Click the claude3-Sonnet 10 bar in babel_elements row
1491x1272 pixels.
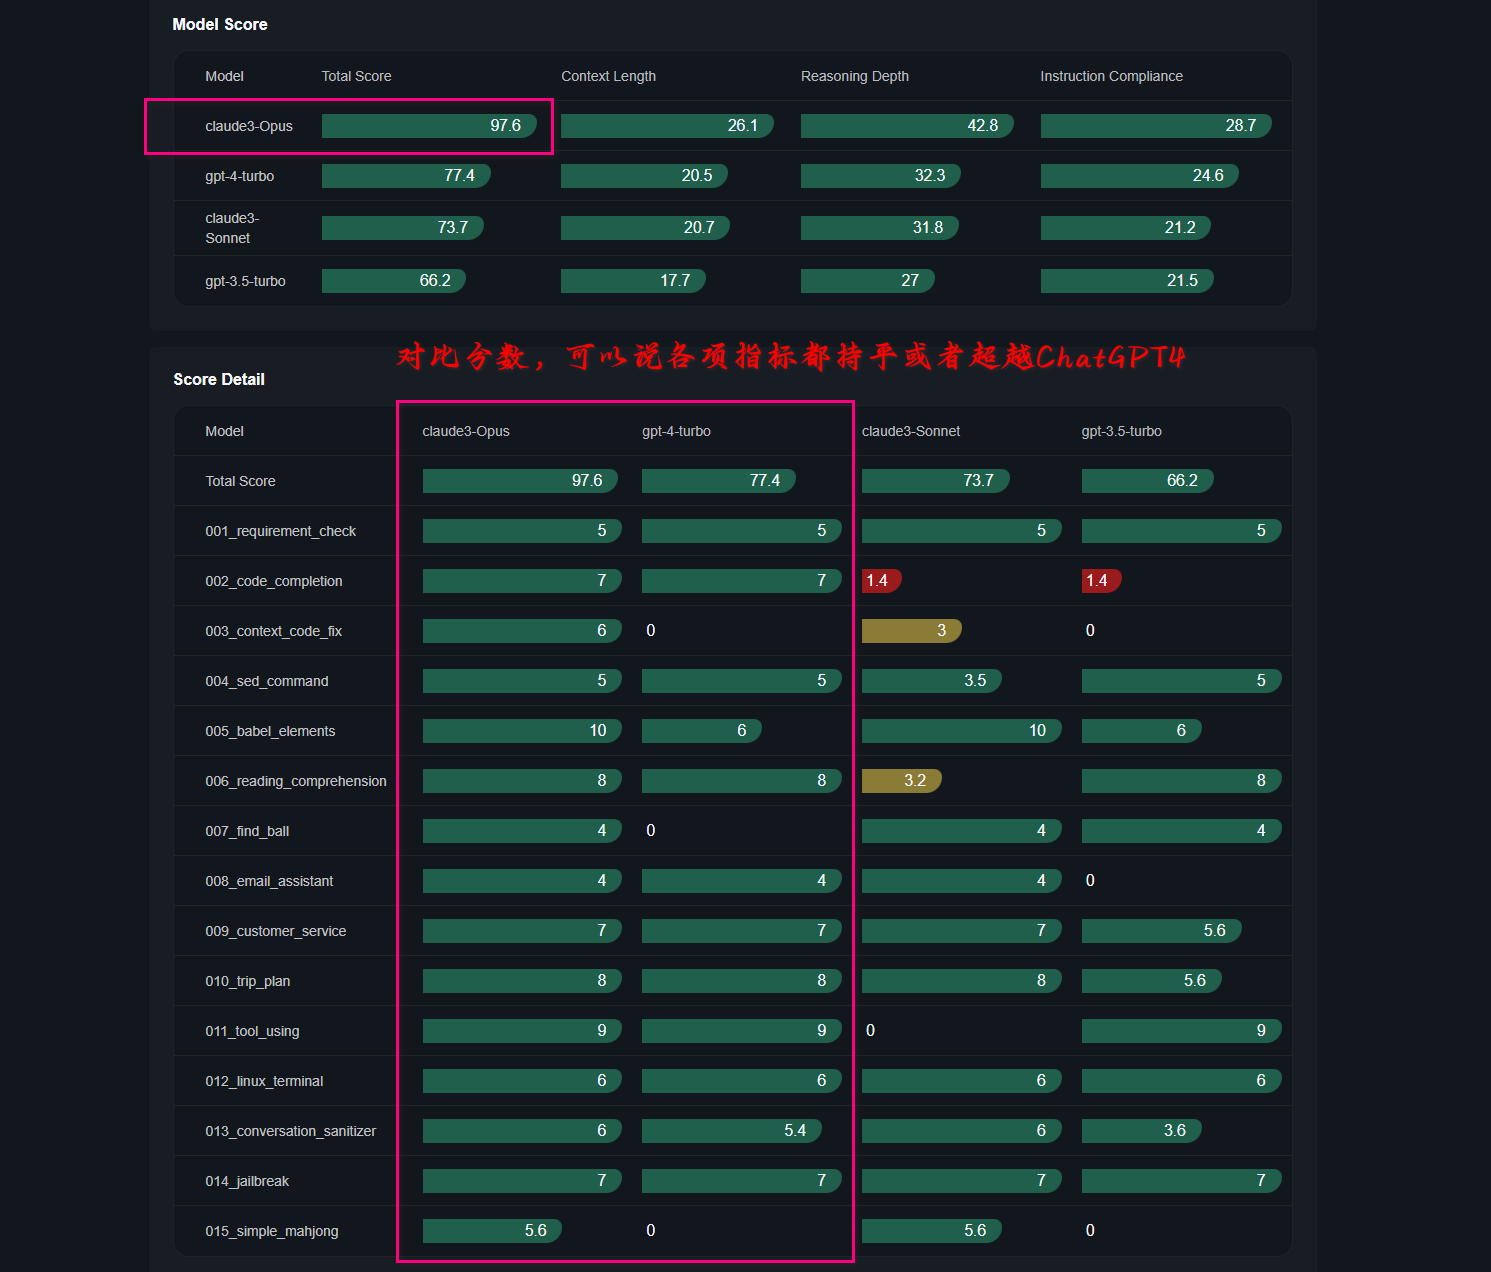(962, 730)
